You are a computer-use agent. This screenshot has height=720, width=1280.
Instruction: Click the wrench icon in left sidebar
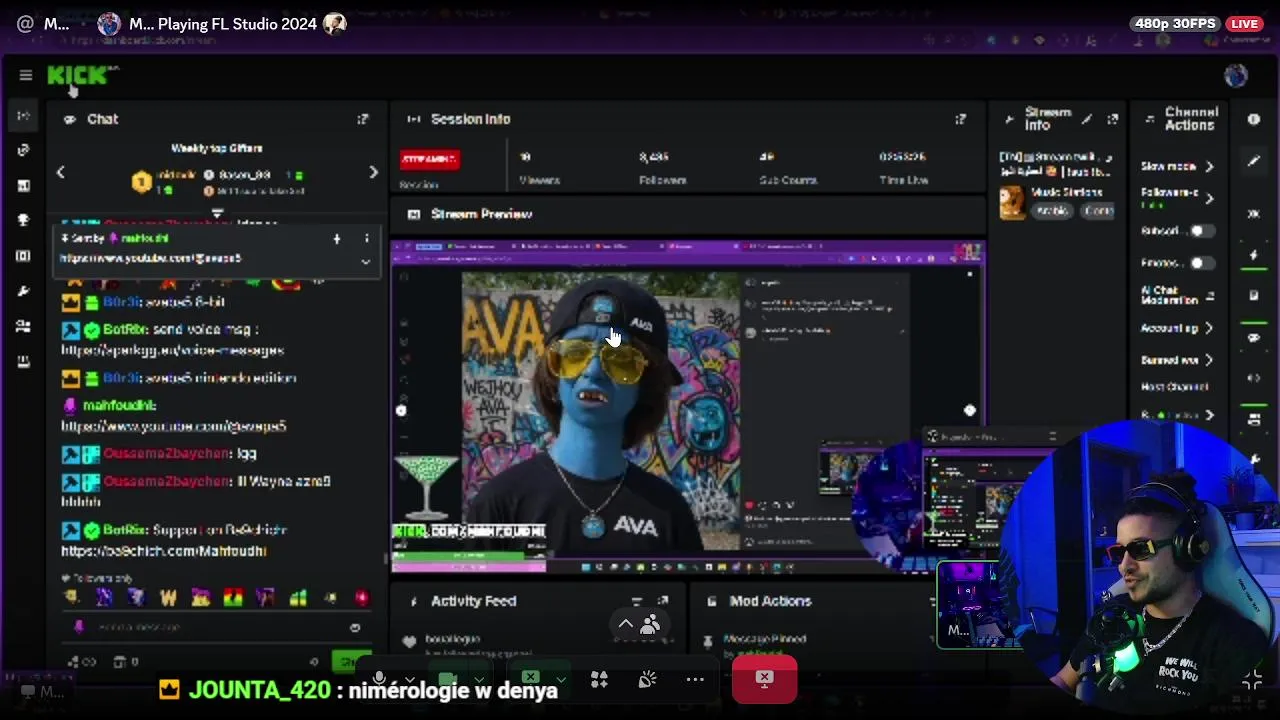[24, 291]
